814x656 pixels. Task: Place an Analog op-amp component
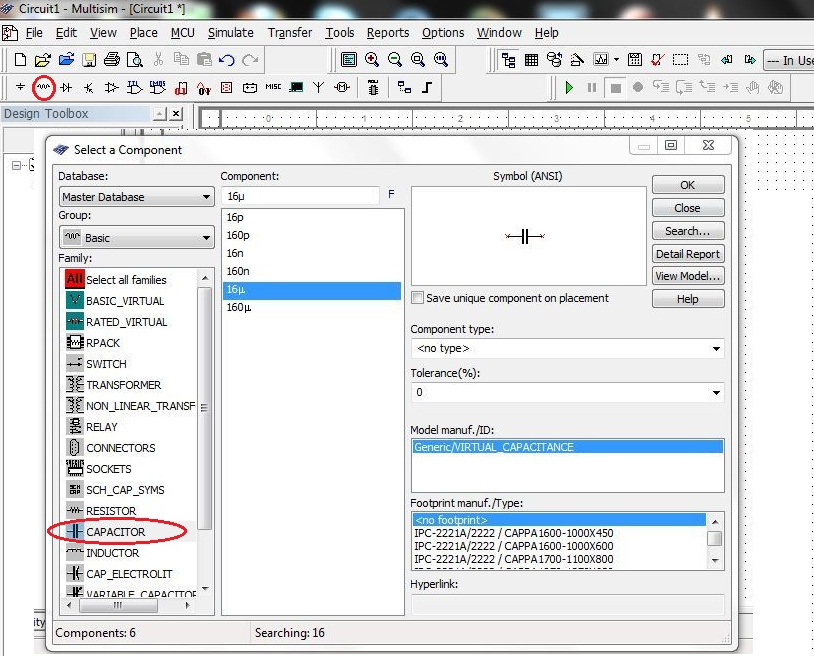pos(112,87)
